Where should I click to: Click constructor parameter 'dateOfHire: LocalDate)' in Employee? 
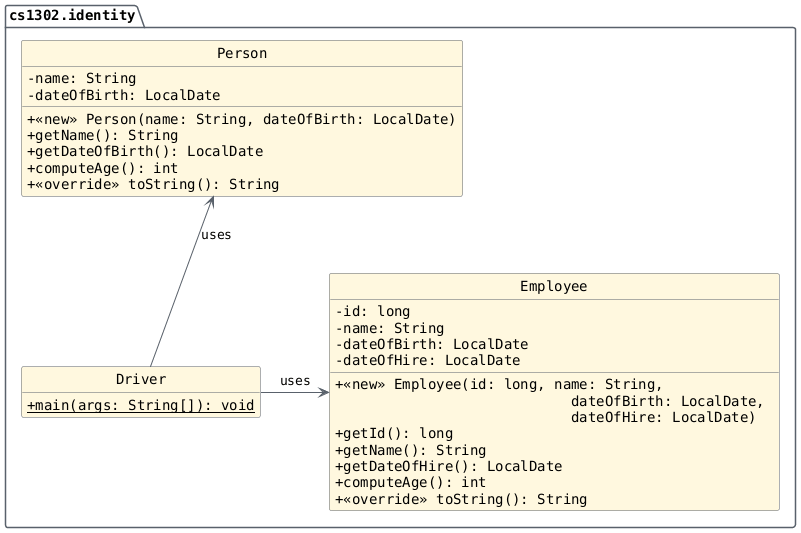663,417
